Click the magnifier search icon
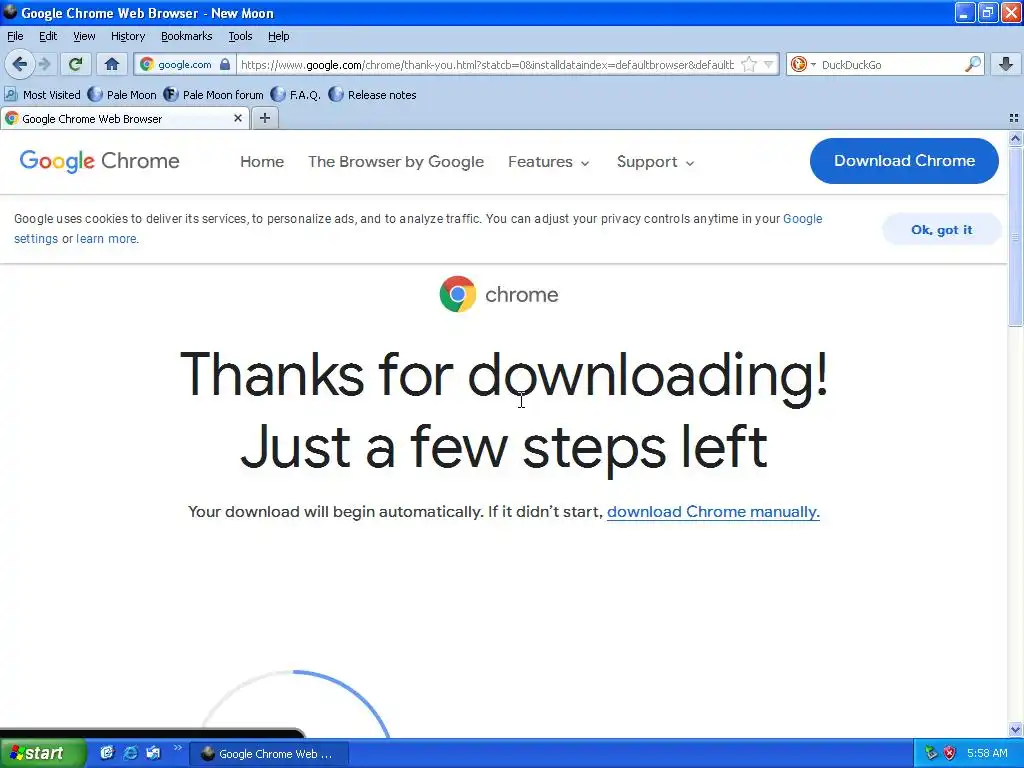 coord(972,64)
